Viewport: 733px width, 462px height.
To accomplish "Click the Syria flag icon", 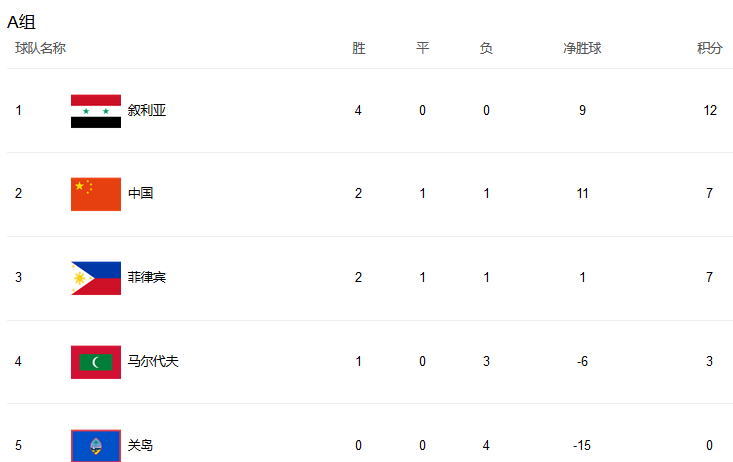I will tap(96, 111).
